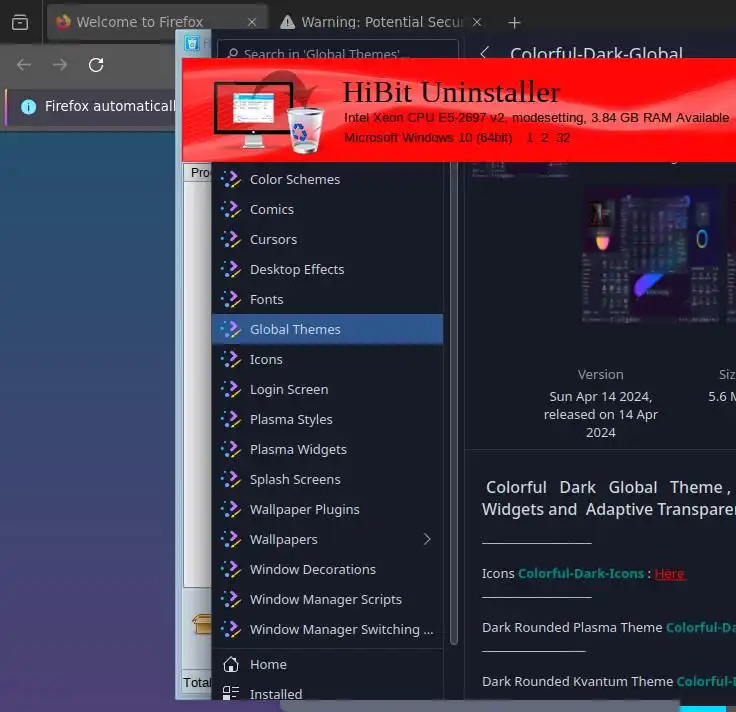Click 'Microsoft Windows 10 (64bit)' text
736x712 pixels.
click(x=428, y=138)
